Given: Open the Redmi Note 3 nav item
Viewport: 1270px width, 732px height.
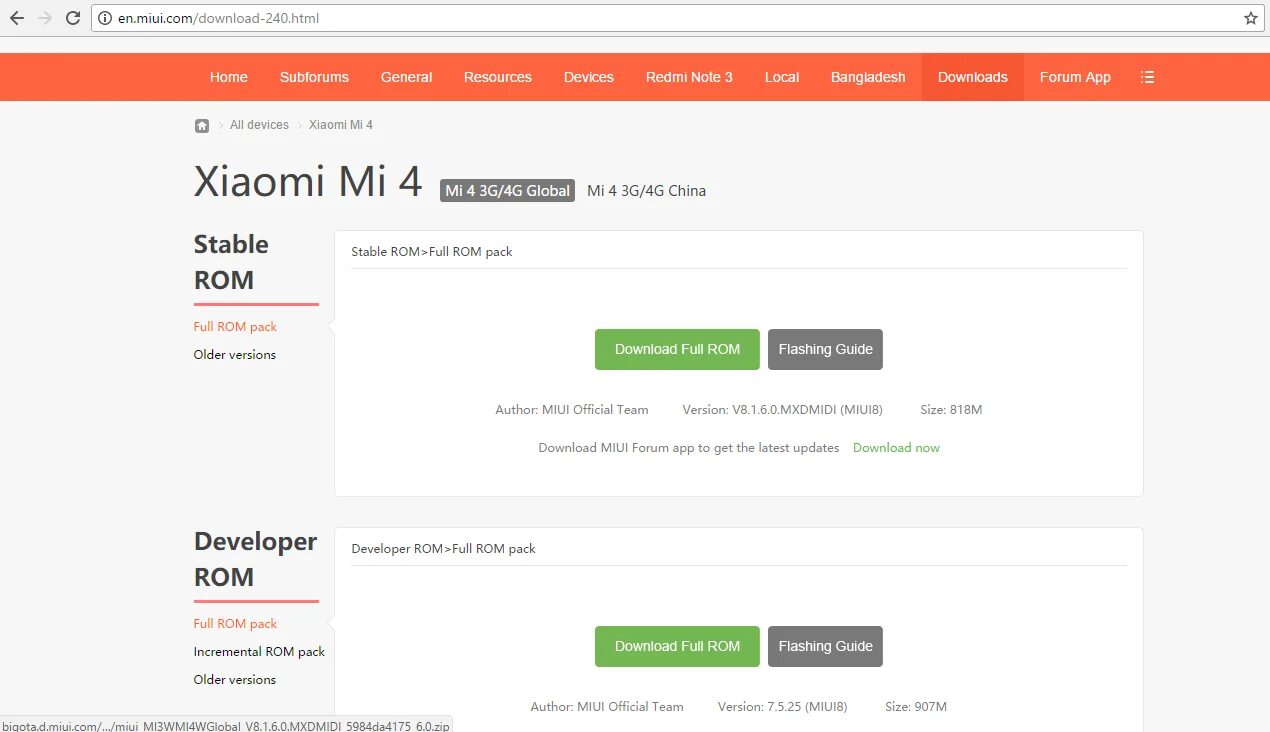Looking at the screenshot, I should pos(689,77).
